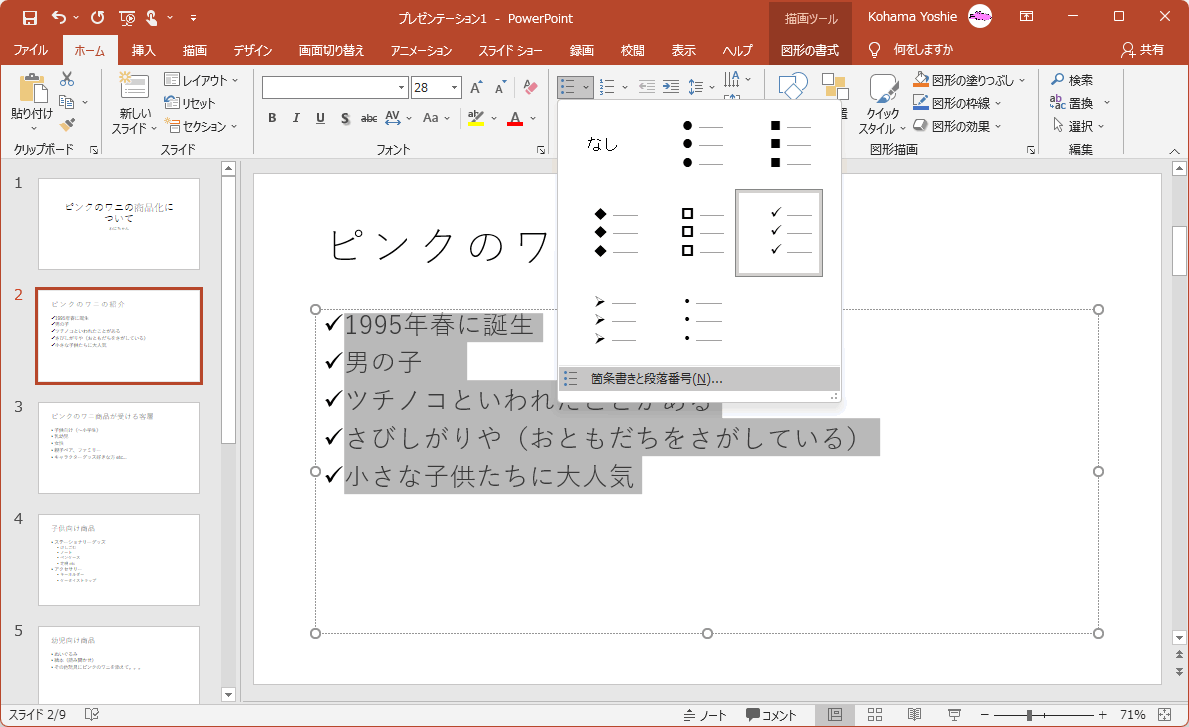Decrease the list indent level
This screenshot has height=727, width=1189.
[x=646, y=87]
